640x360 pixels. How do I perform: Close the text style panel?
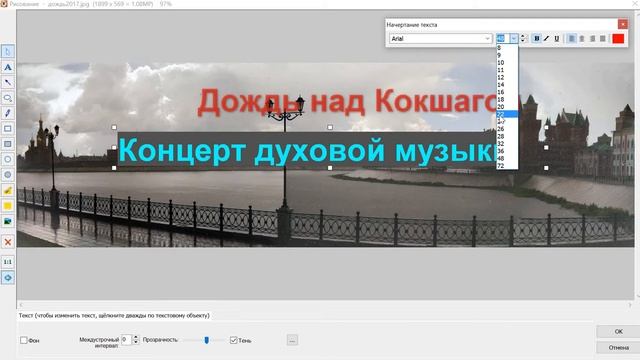pos(622,24)
